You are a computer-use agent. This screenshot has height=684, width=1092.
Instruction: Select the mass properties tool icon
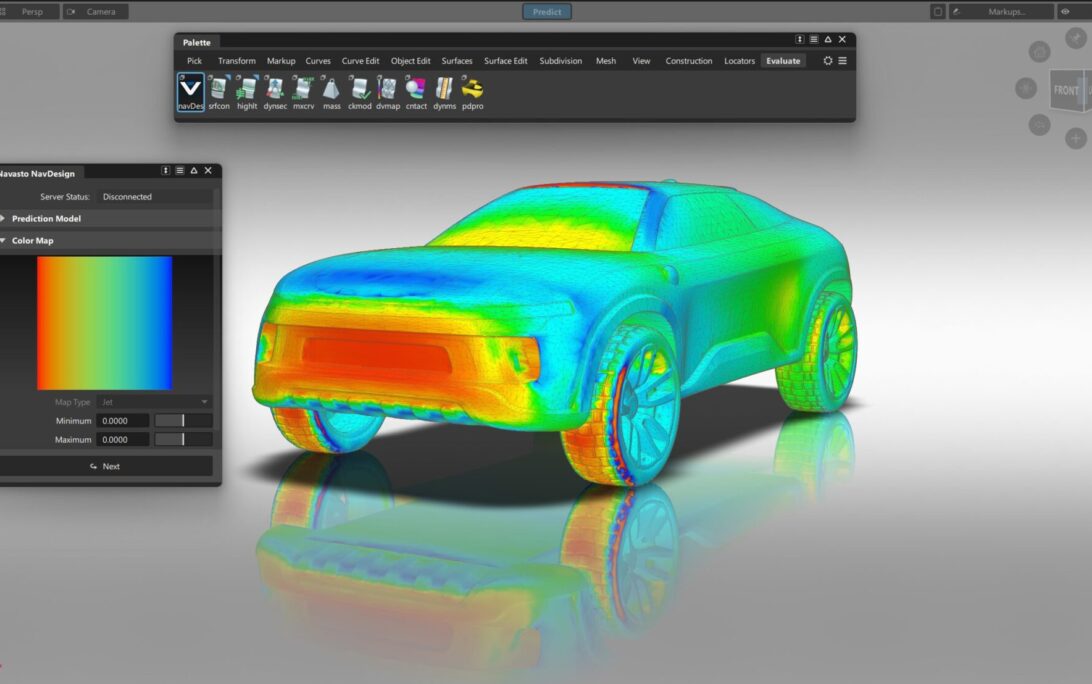pyautogui.click(x=331, y=89)
